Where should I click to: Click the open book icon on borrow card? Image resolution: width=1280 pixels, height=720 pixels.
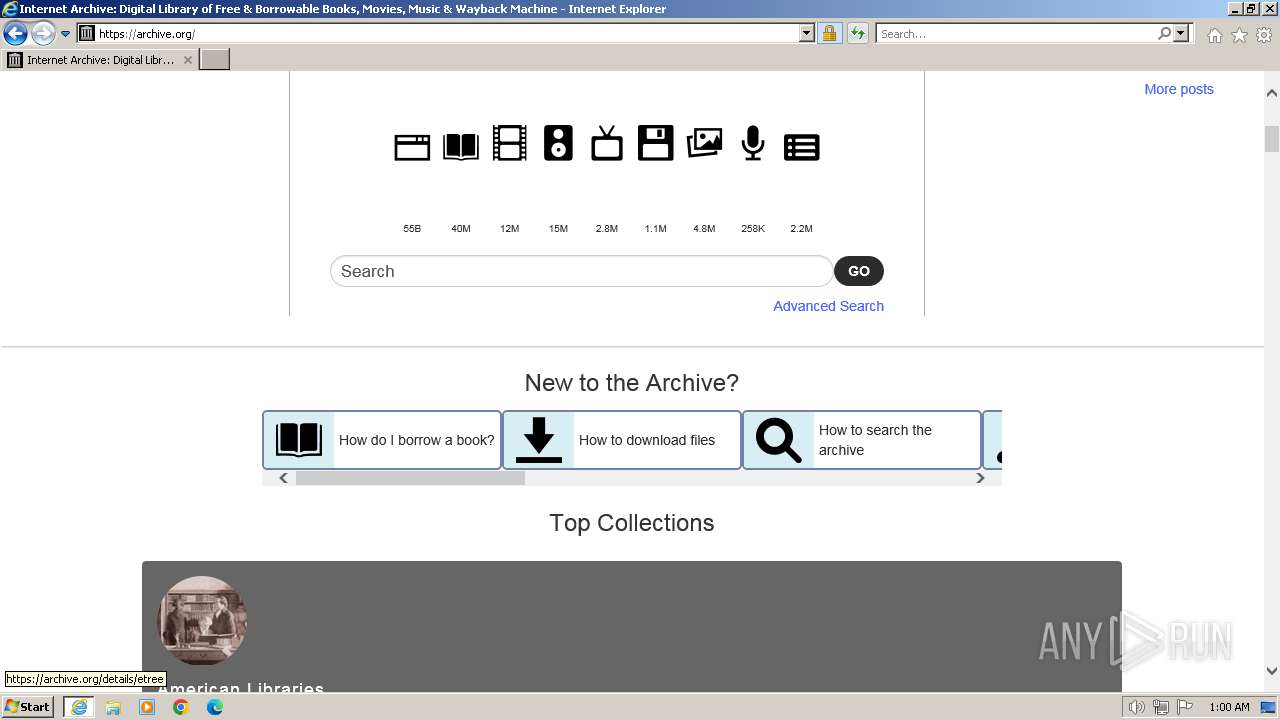(x=299, y=440)
